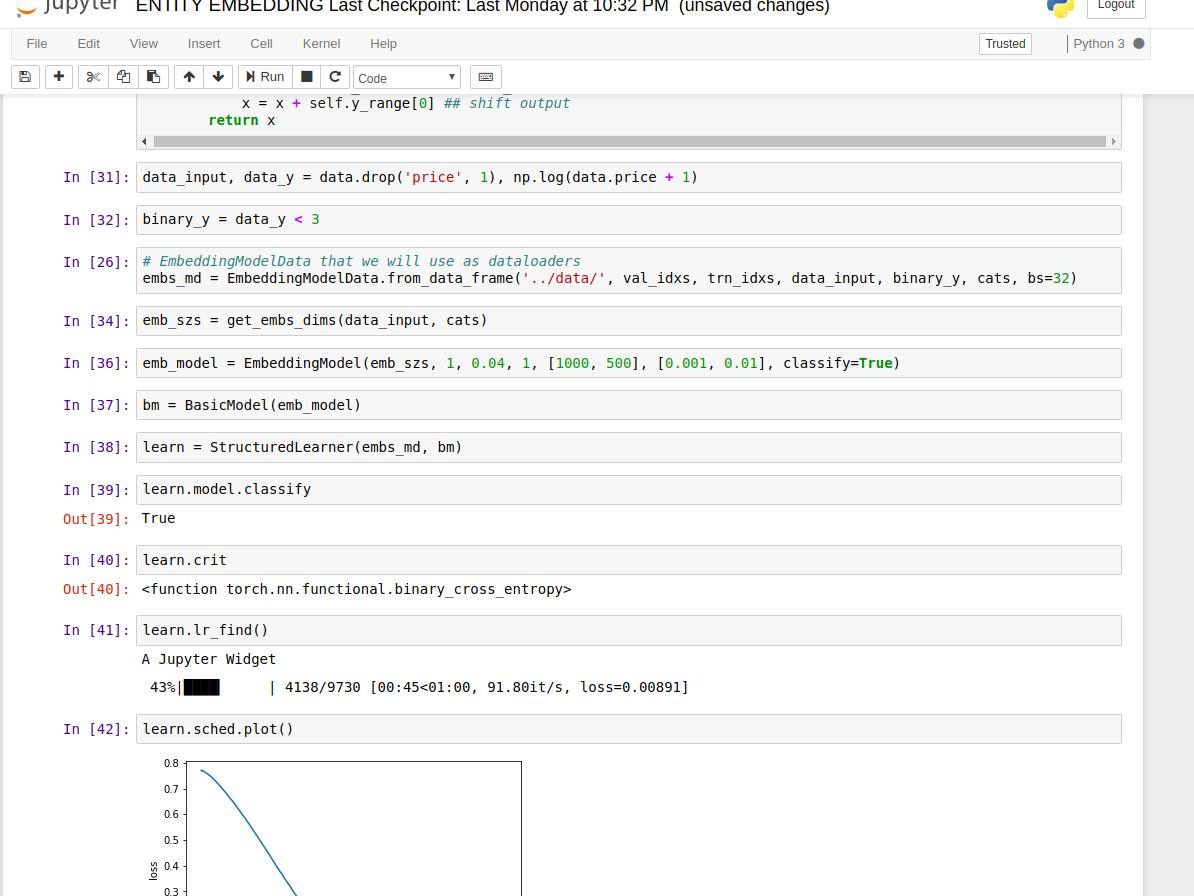Image resolution: width=1194 pixels, height=896 pixels.
Task: Open the Code cell type dropdown
Action: [x=406, y=78]
